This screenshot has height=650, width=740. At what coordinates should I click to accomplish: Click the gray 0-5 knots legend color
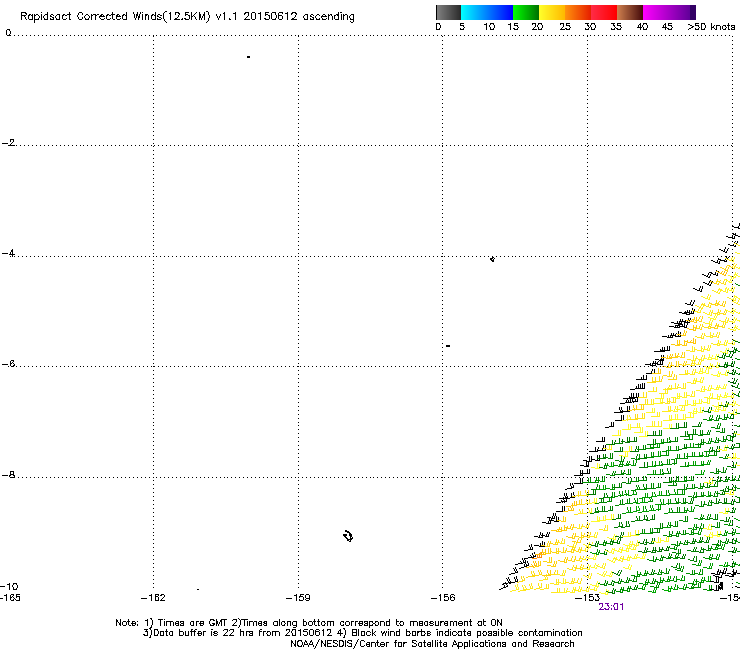[448, 12]
